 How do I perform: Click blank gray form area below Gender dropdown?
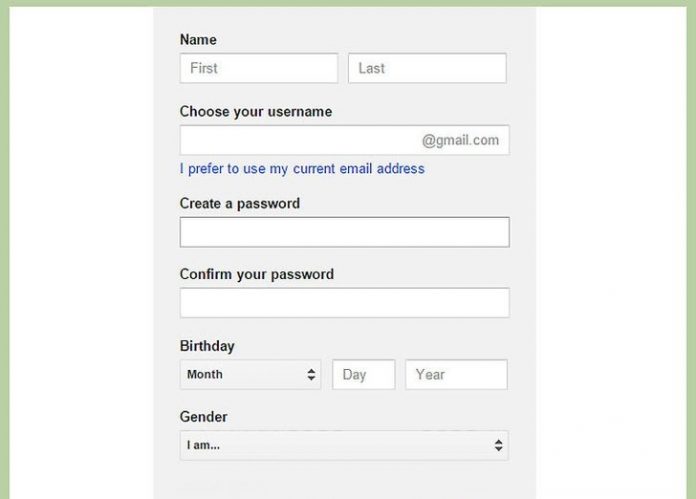344,480
